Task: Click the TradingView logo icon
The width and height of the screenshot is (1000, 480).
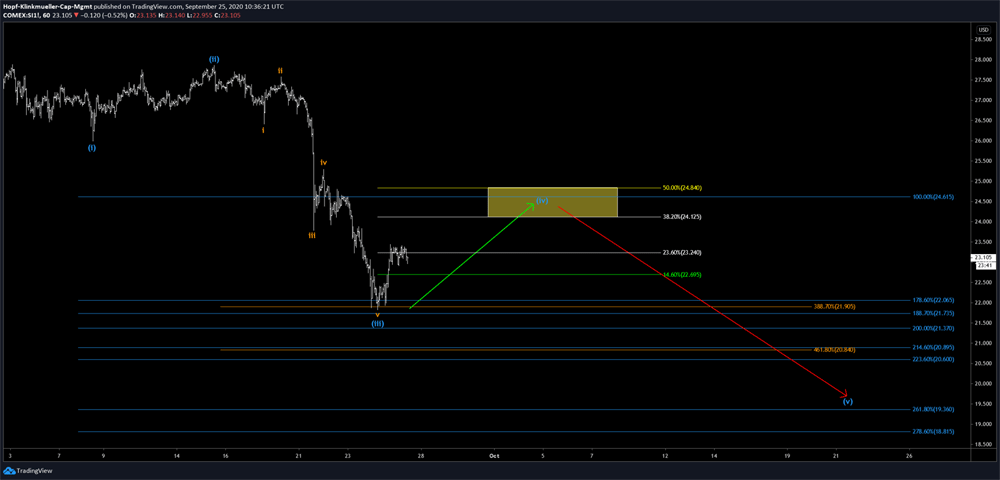Action: (9, 469)
